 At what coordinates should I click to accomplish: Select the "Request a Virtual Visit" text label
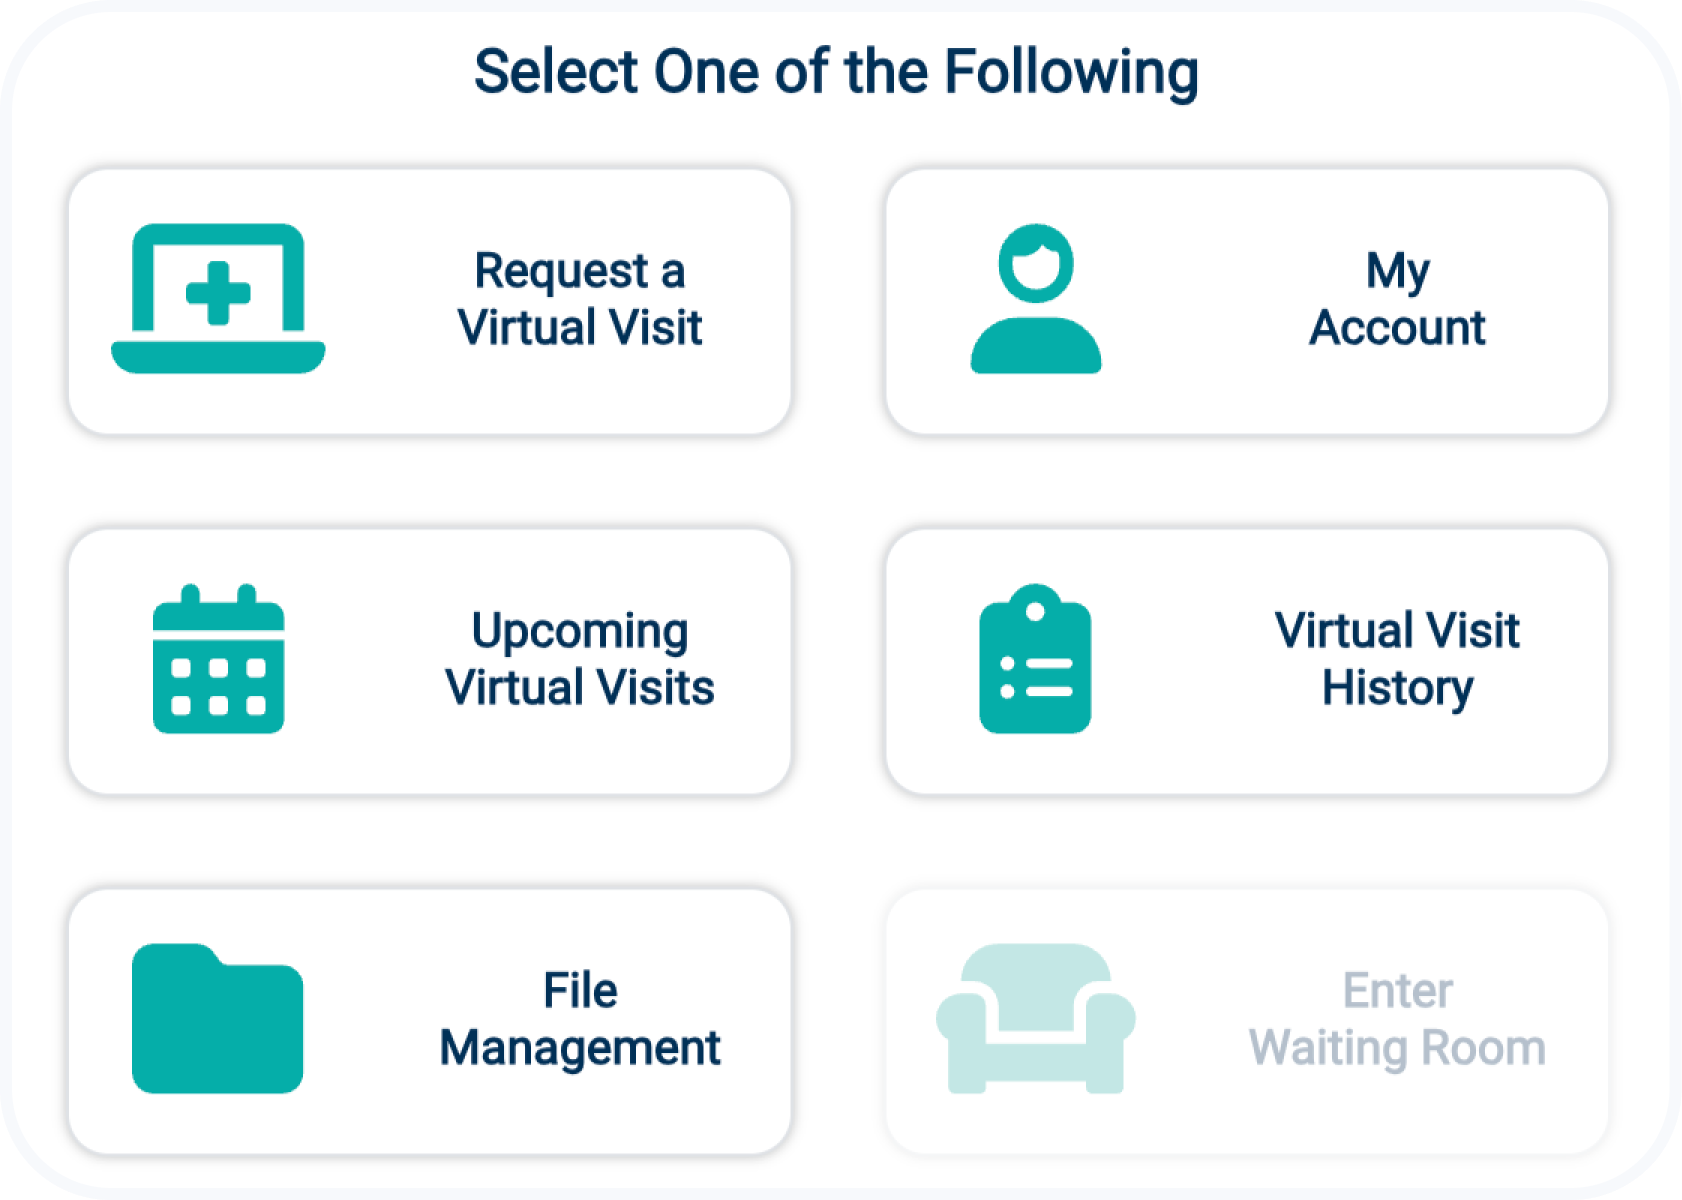tap(580, 299)
